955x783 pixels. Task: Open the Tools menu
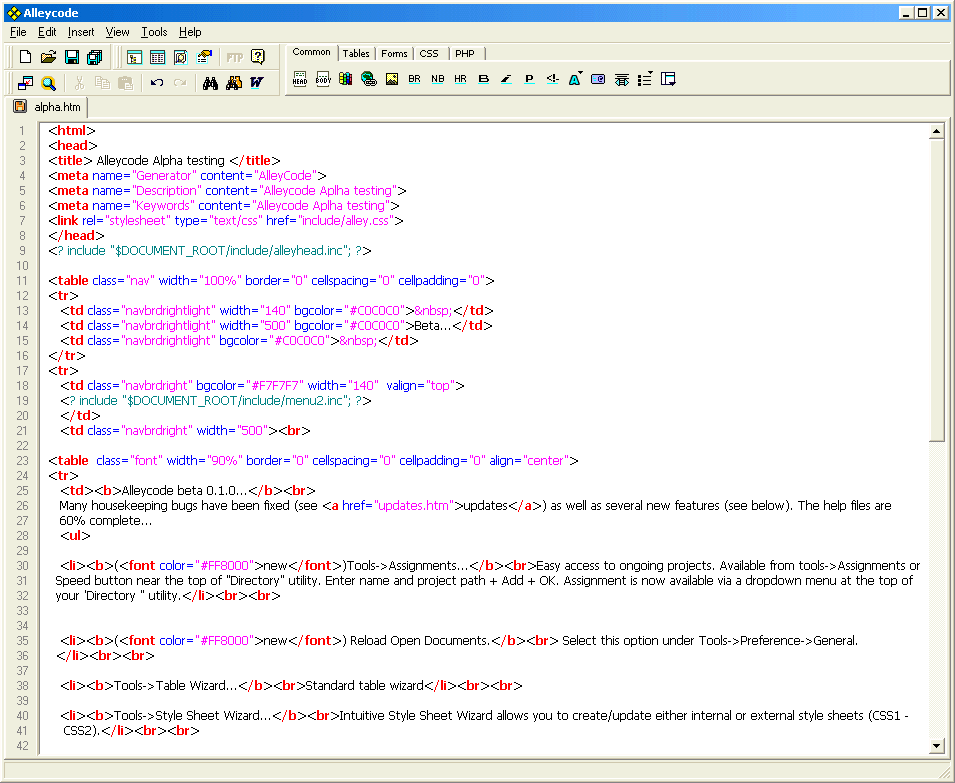click(x=154, y=32)
